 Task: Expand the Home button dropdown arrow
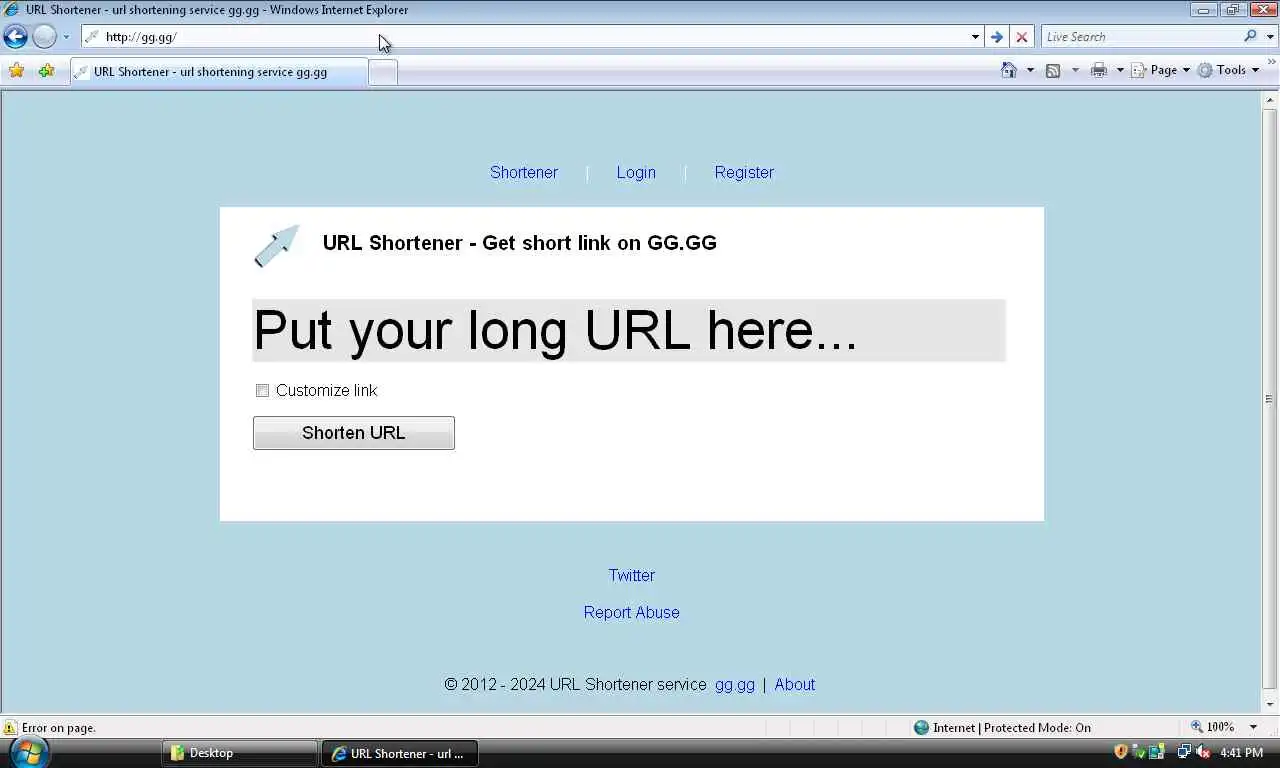coord(1030,70)
